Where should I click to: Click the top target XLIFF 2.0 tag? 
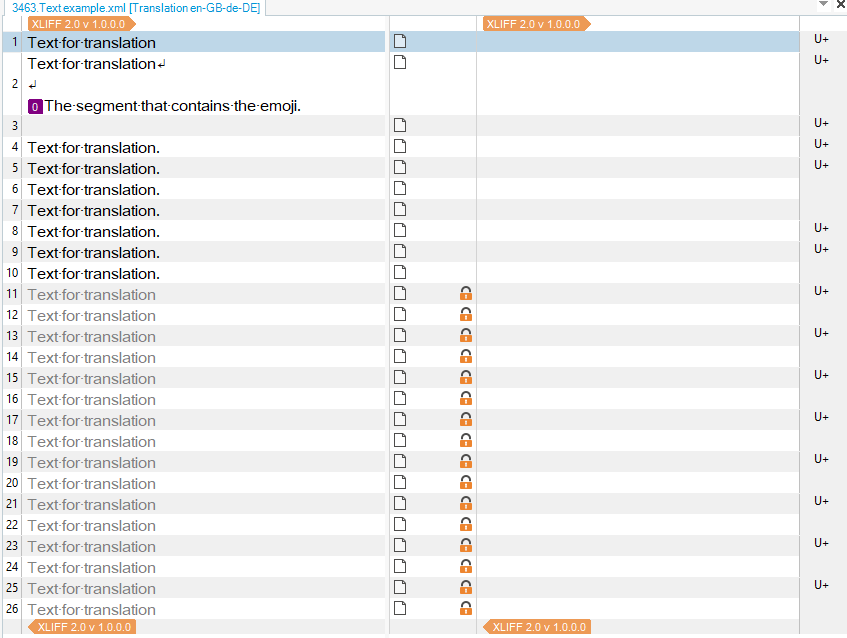pyautogui.click(x=536, y=24)
